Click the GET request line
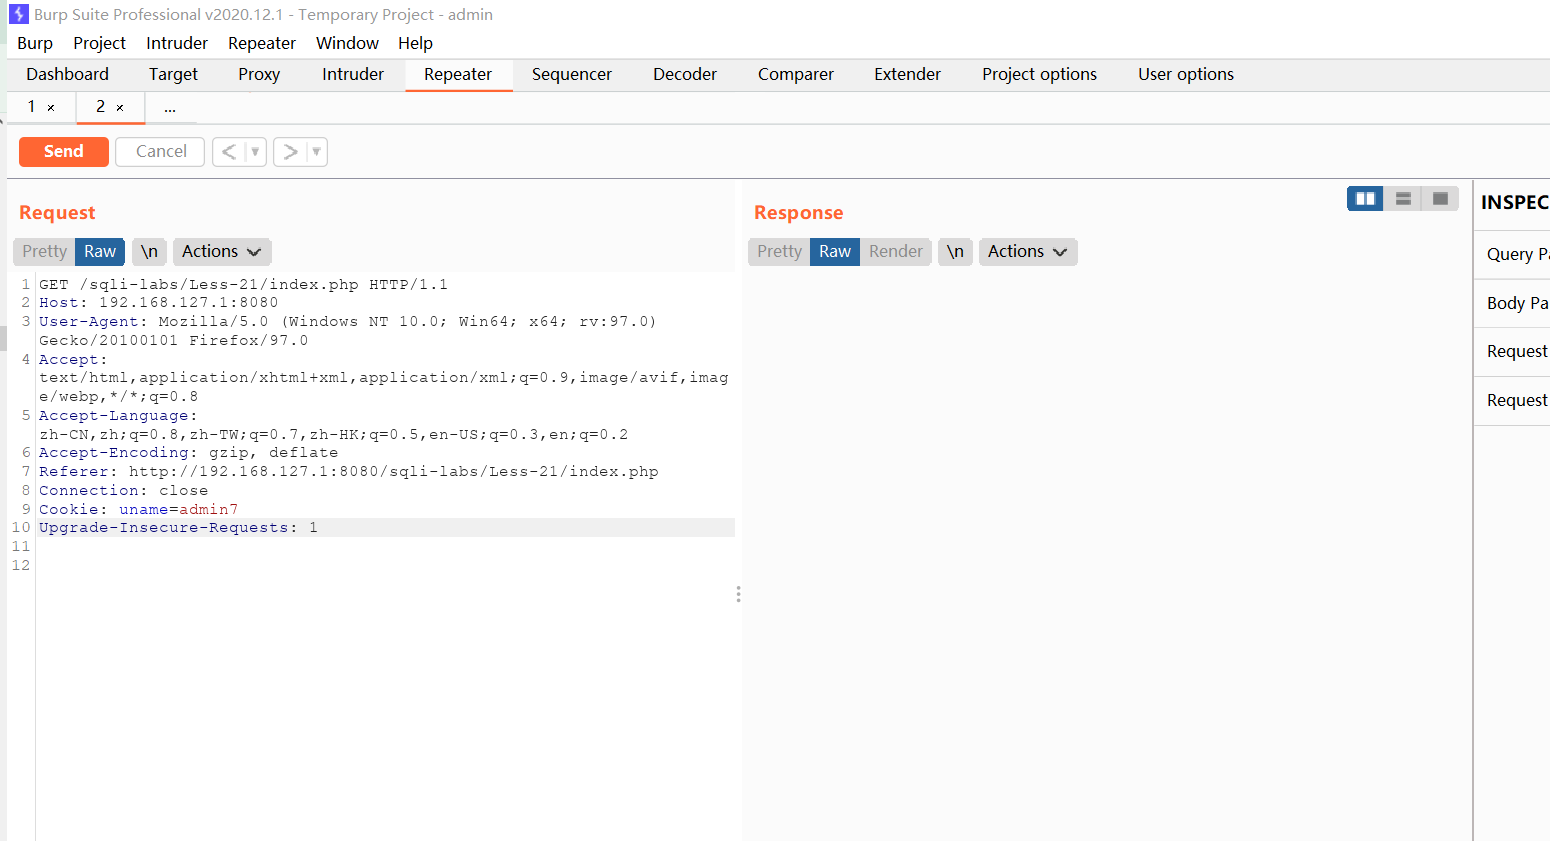 243,284
